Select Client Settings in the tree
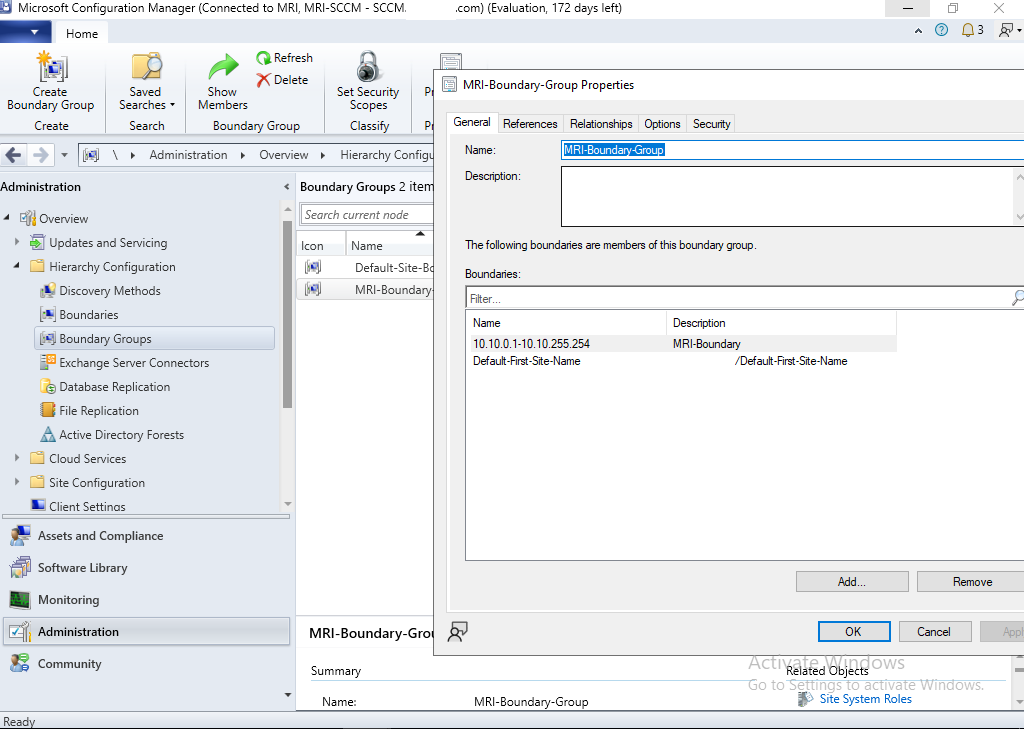Viewport: 1024px width, 729px height. (x=87, y=506)
